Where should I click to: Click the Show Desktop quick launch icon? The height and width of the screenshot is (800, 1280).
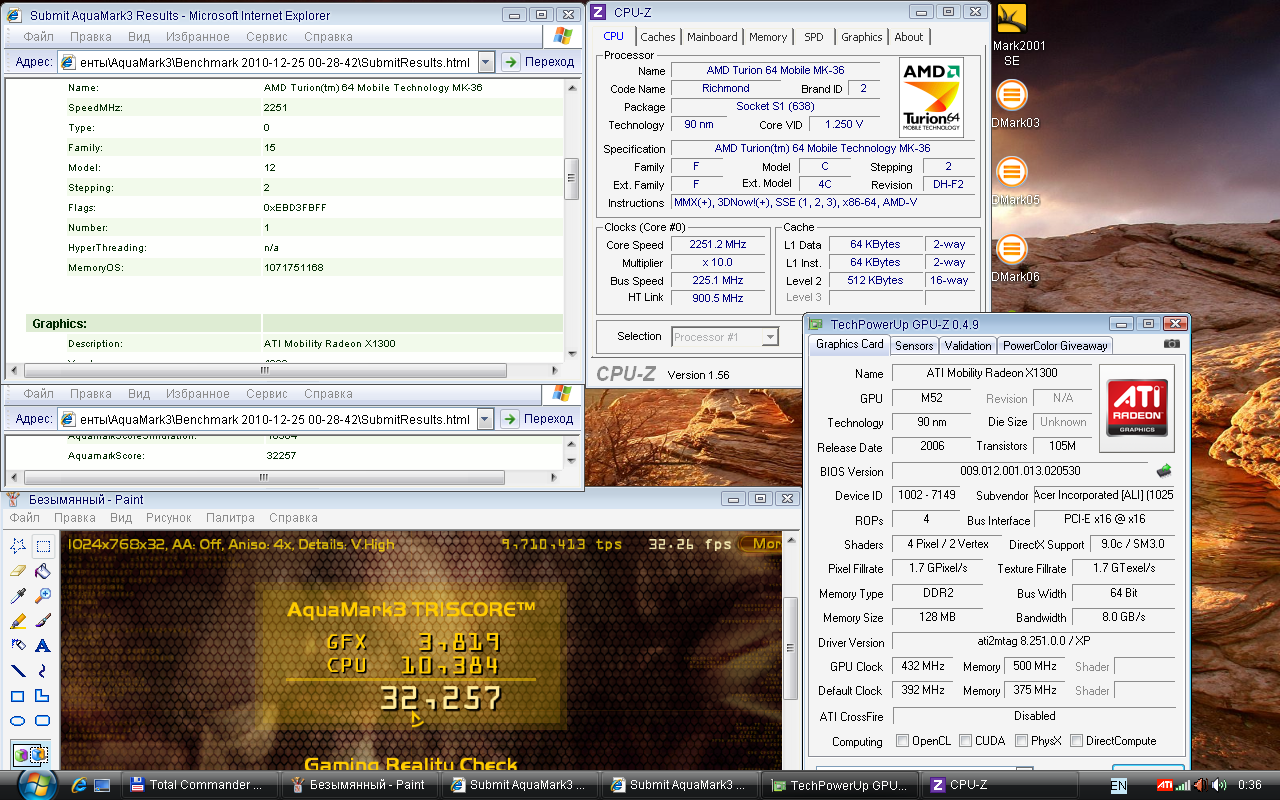[102, 785]
